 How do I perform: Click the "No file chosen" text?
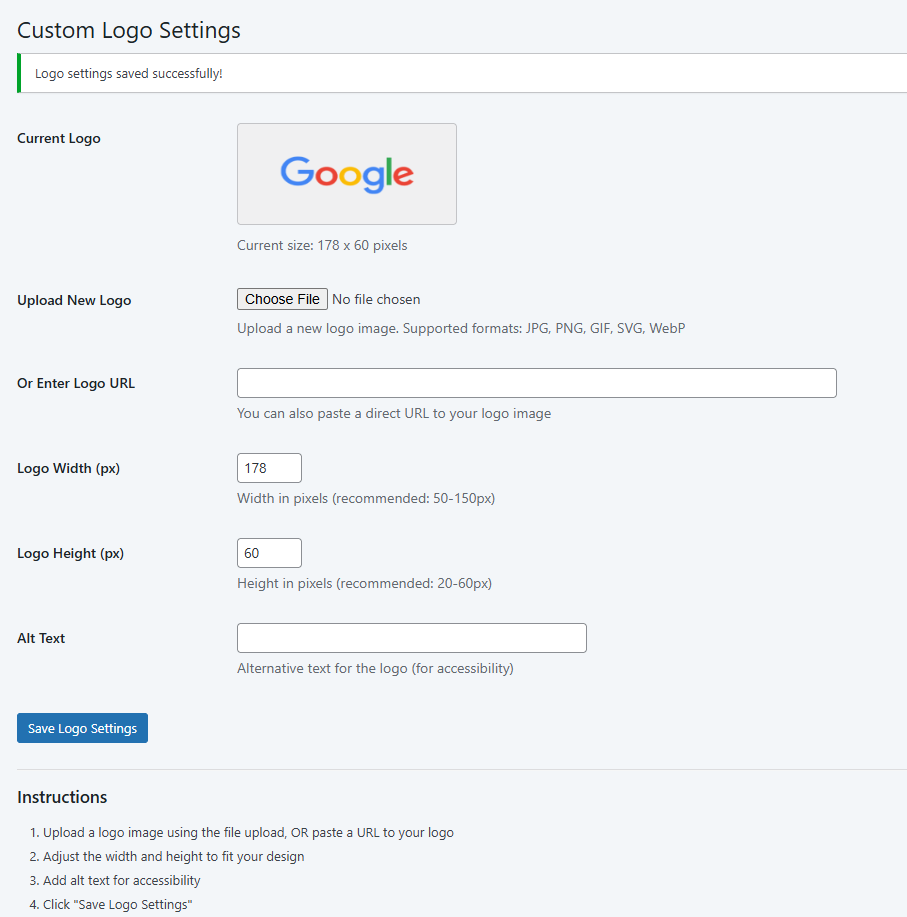point(376,299)
